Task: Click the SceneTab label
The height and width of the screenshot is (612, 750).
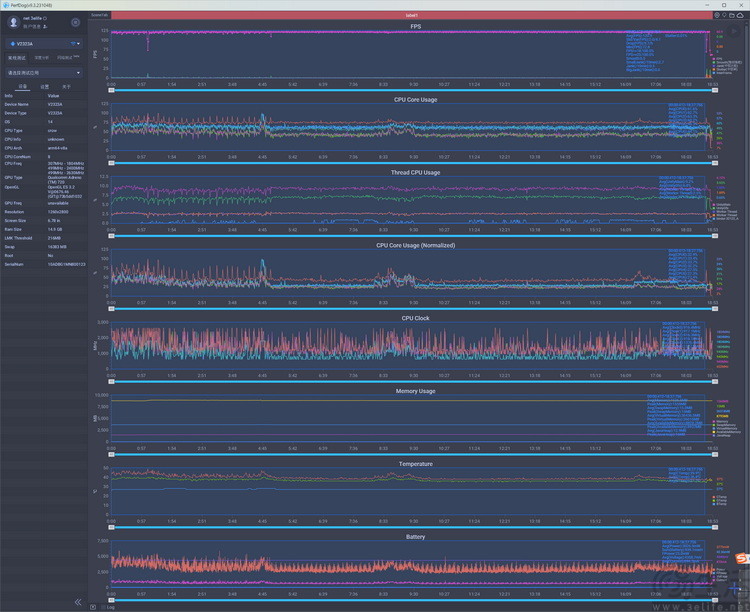Action: coord(99,15)
